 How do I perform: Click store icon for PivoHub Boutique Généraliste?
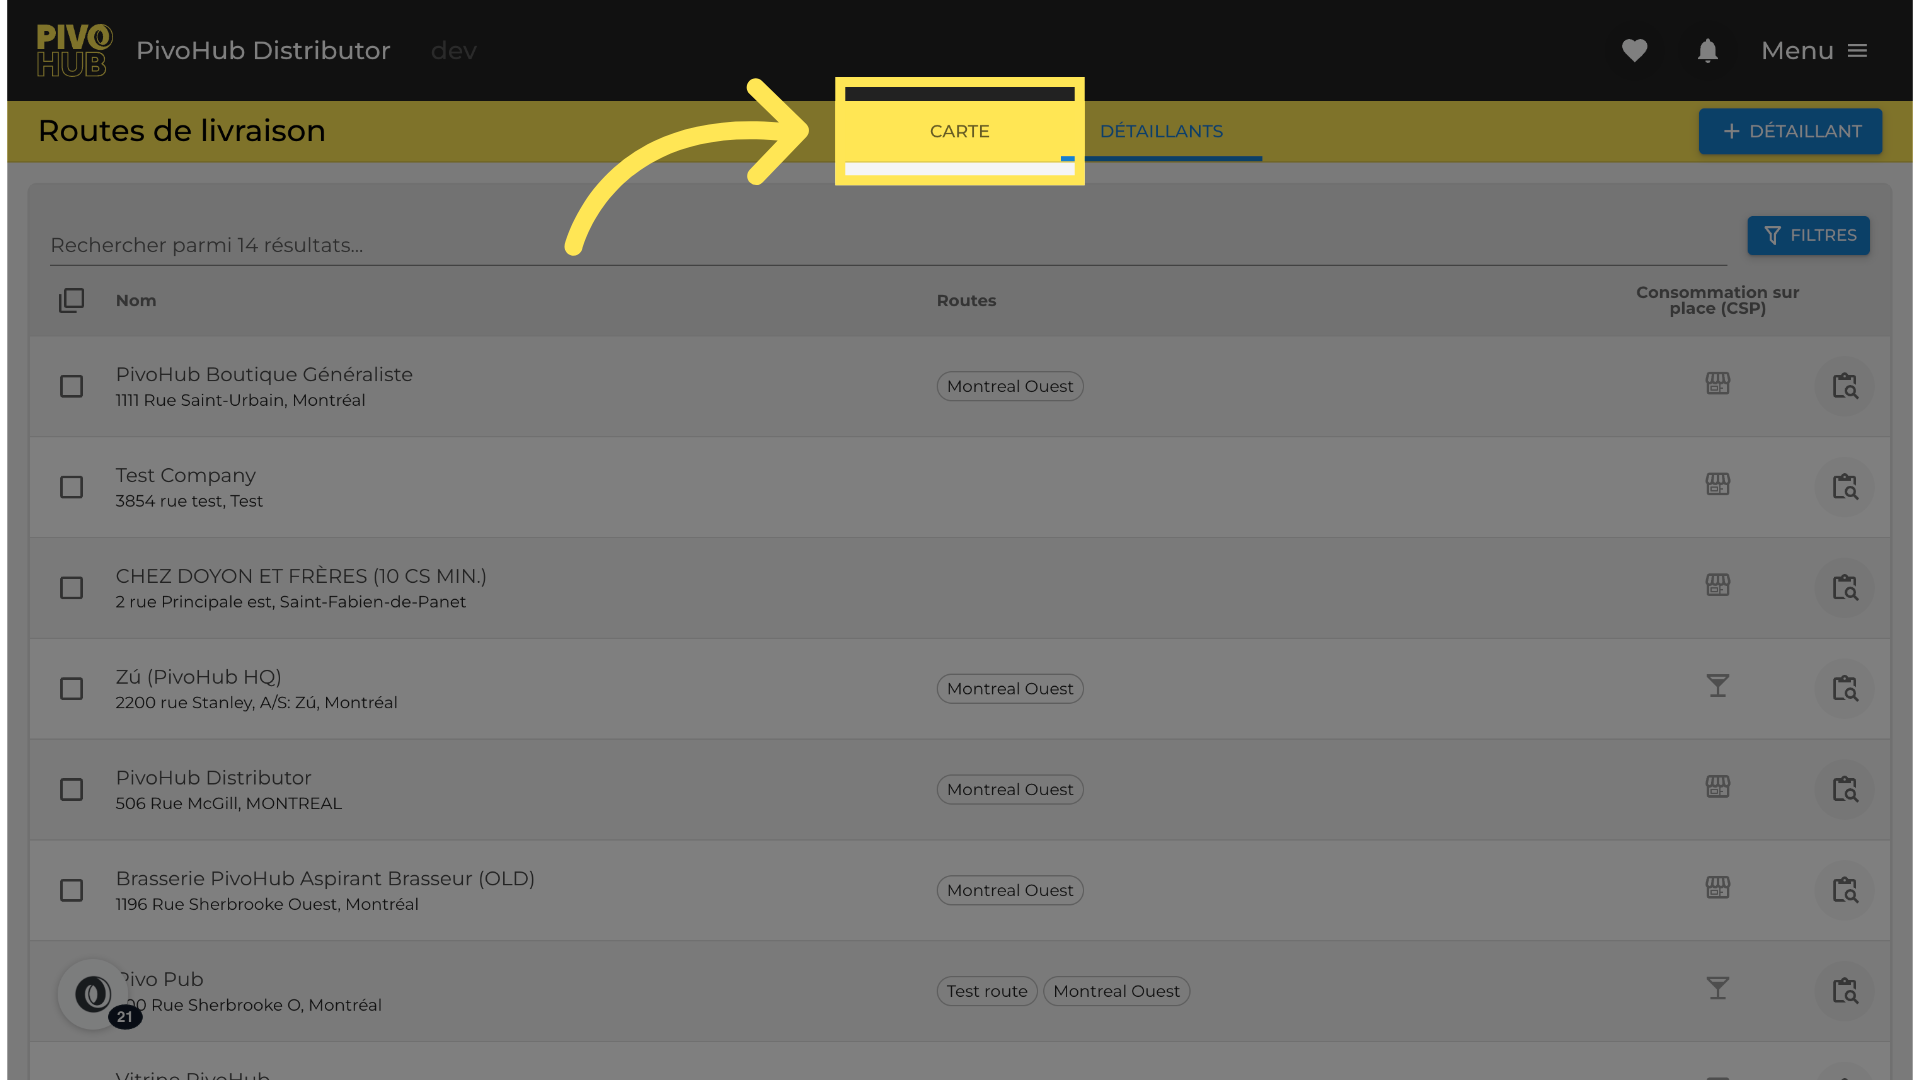pyautogui.click(x=1717, y=384)
